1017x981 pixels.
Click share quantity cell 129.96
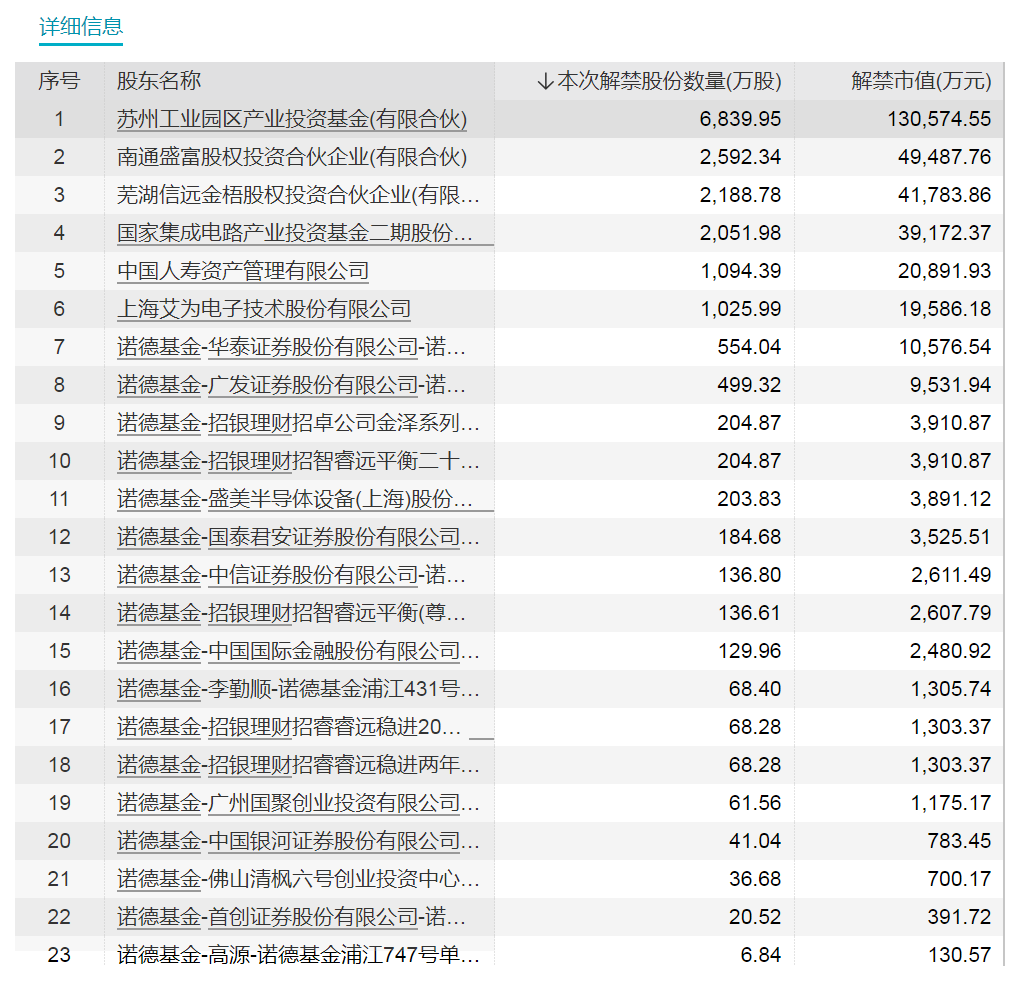tap(750, 651)
